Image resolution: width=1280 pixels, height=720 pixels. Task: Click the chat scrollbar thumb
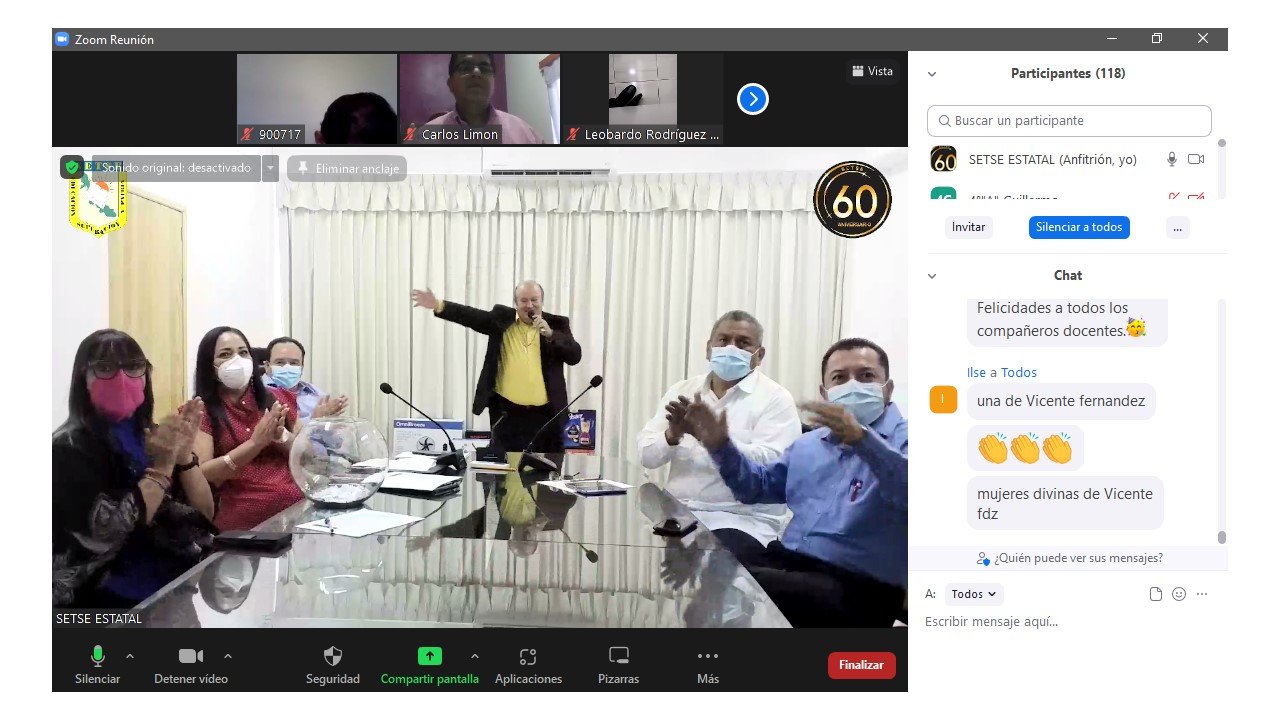[1221, 537]
